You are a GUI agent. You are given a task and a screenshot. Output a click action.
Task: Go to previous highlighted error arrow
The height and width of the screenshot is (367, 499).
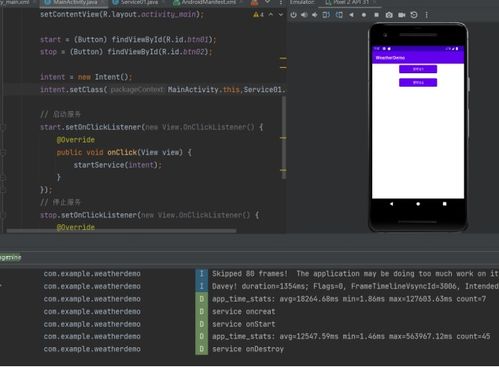point(271,15)
